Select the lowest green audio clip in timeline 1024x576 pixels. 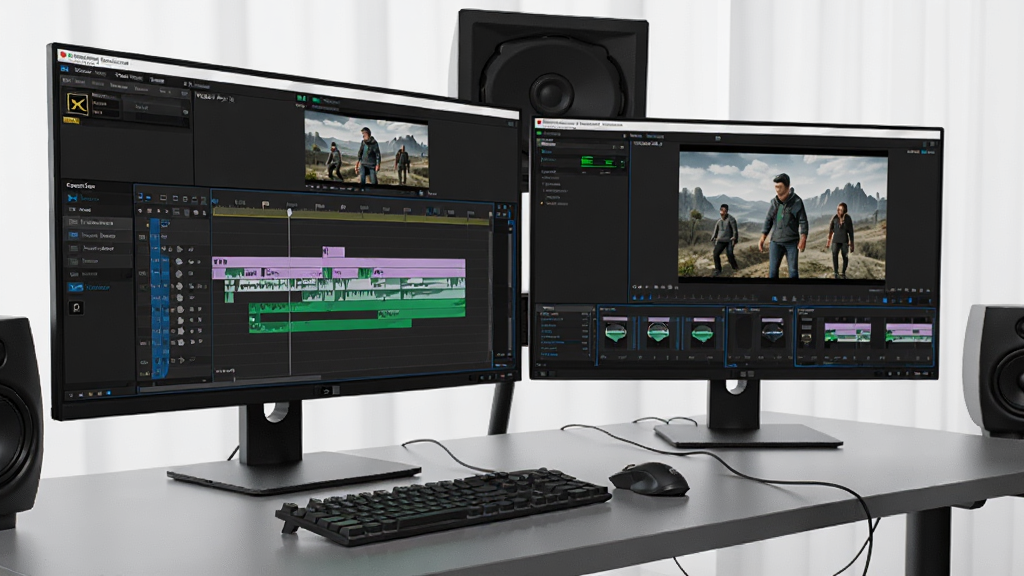pos(330,324)
